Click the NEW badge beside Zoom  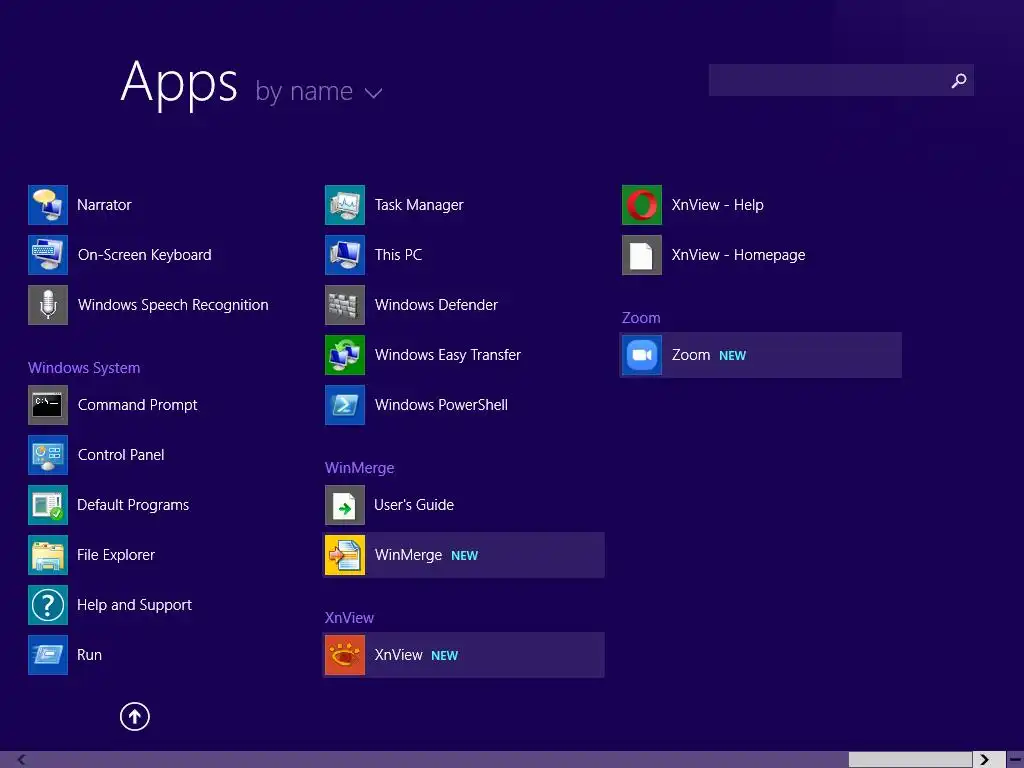(x=733, y=356)
